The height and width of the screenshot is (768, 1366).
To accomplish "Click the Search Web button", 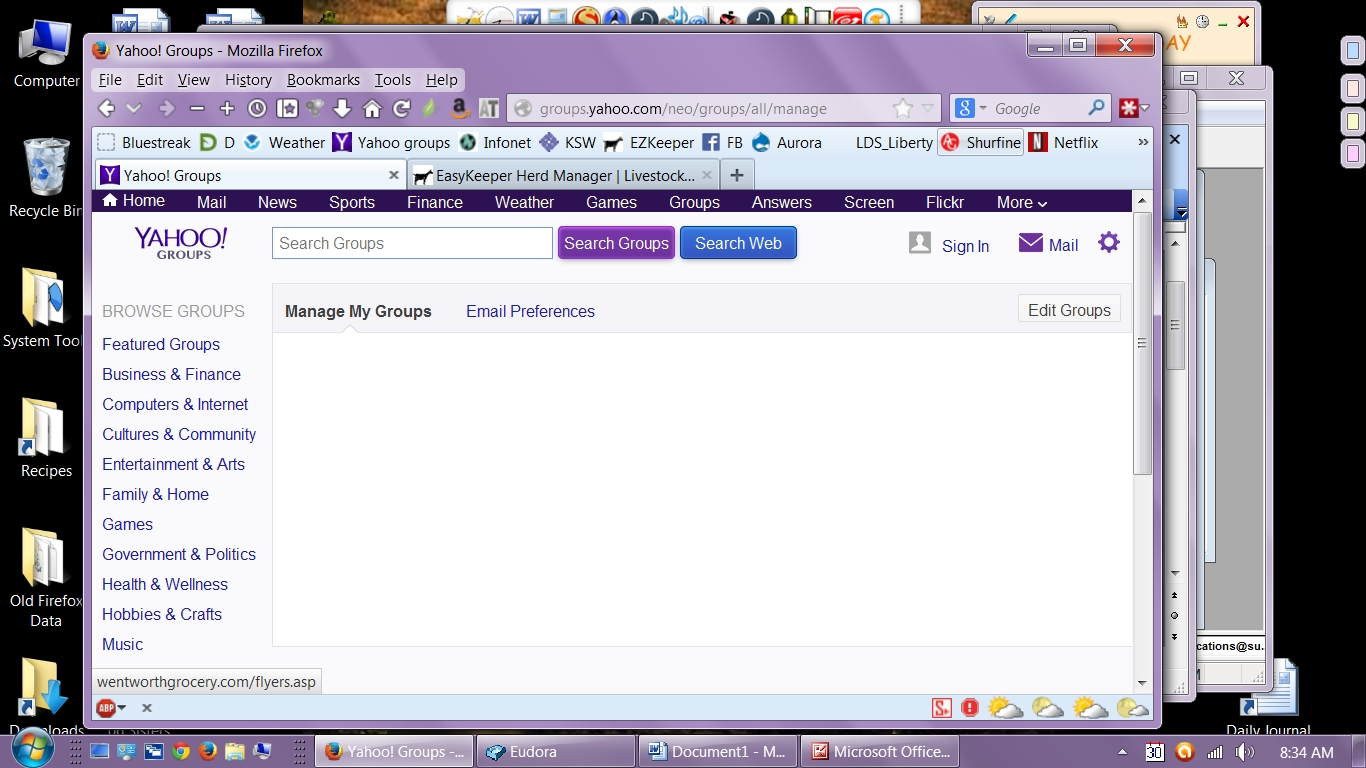I will click(x=738, y=243).
